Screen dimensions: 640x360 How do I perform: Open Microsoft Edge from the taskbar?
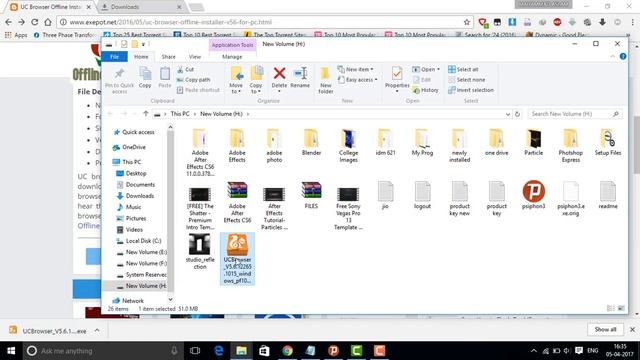coord(218,351)
